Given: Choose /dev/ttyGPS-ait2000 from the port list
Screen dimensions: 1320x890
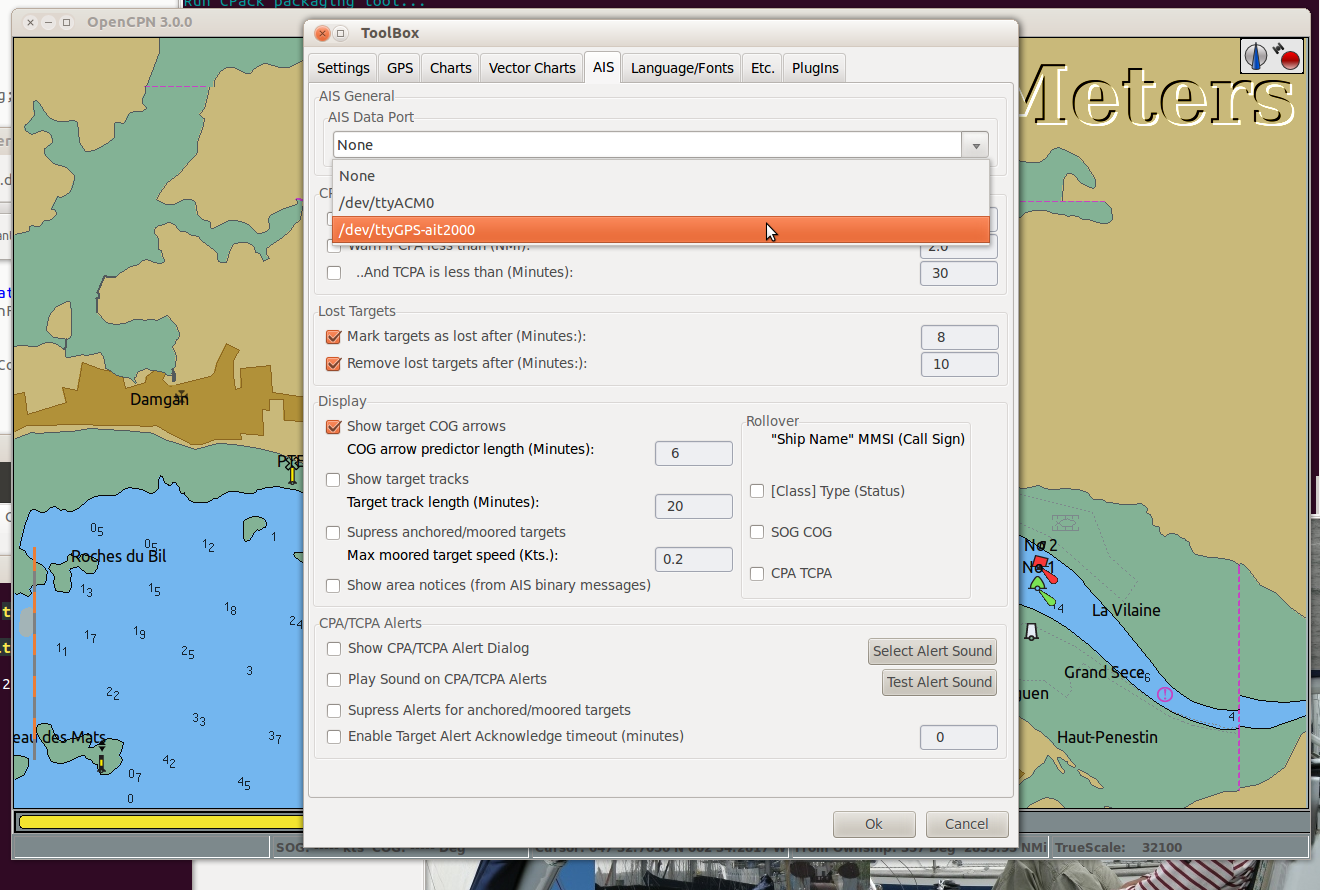Looking at the screenshot, I should [661, 230].
